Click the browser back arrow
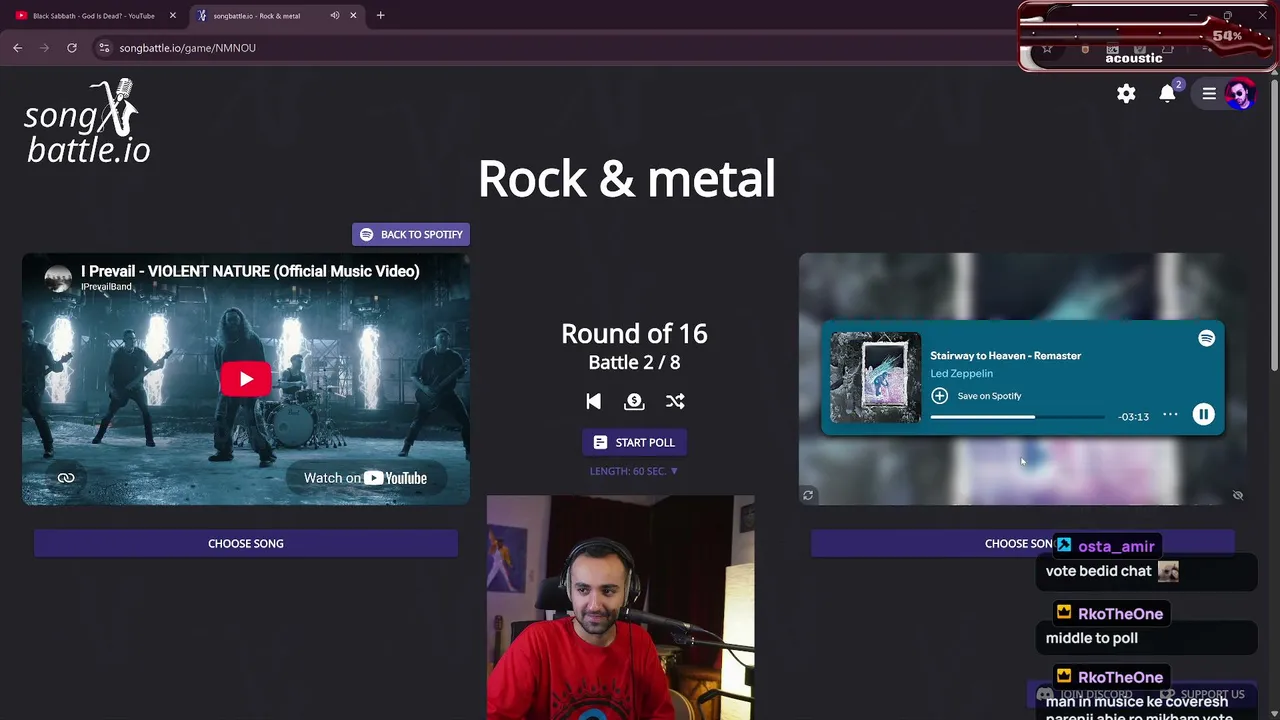This screenshot has height=720, width=1280. (x=18, y=47)
